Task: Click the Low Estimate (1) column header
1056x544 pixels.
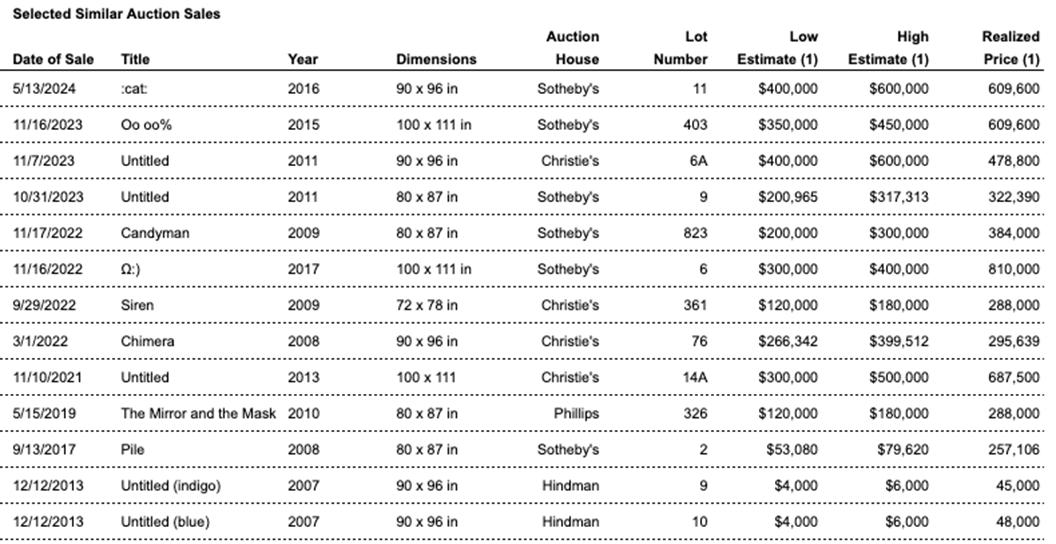Action: click(777, 48)
